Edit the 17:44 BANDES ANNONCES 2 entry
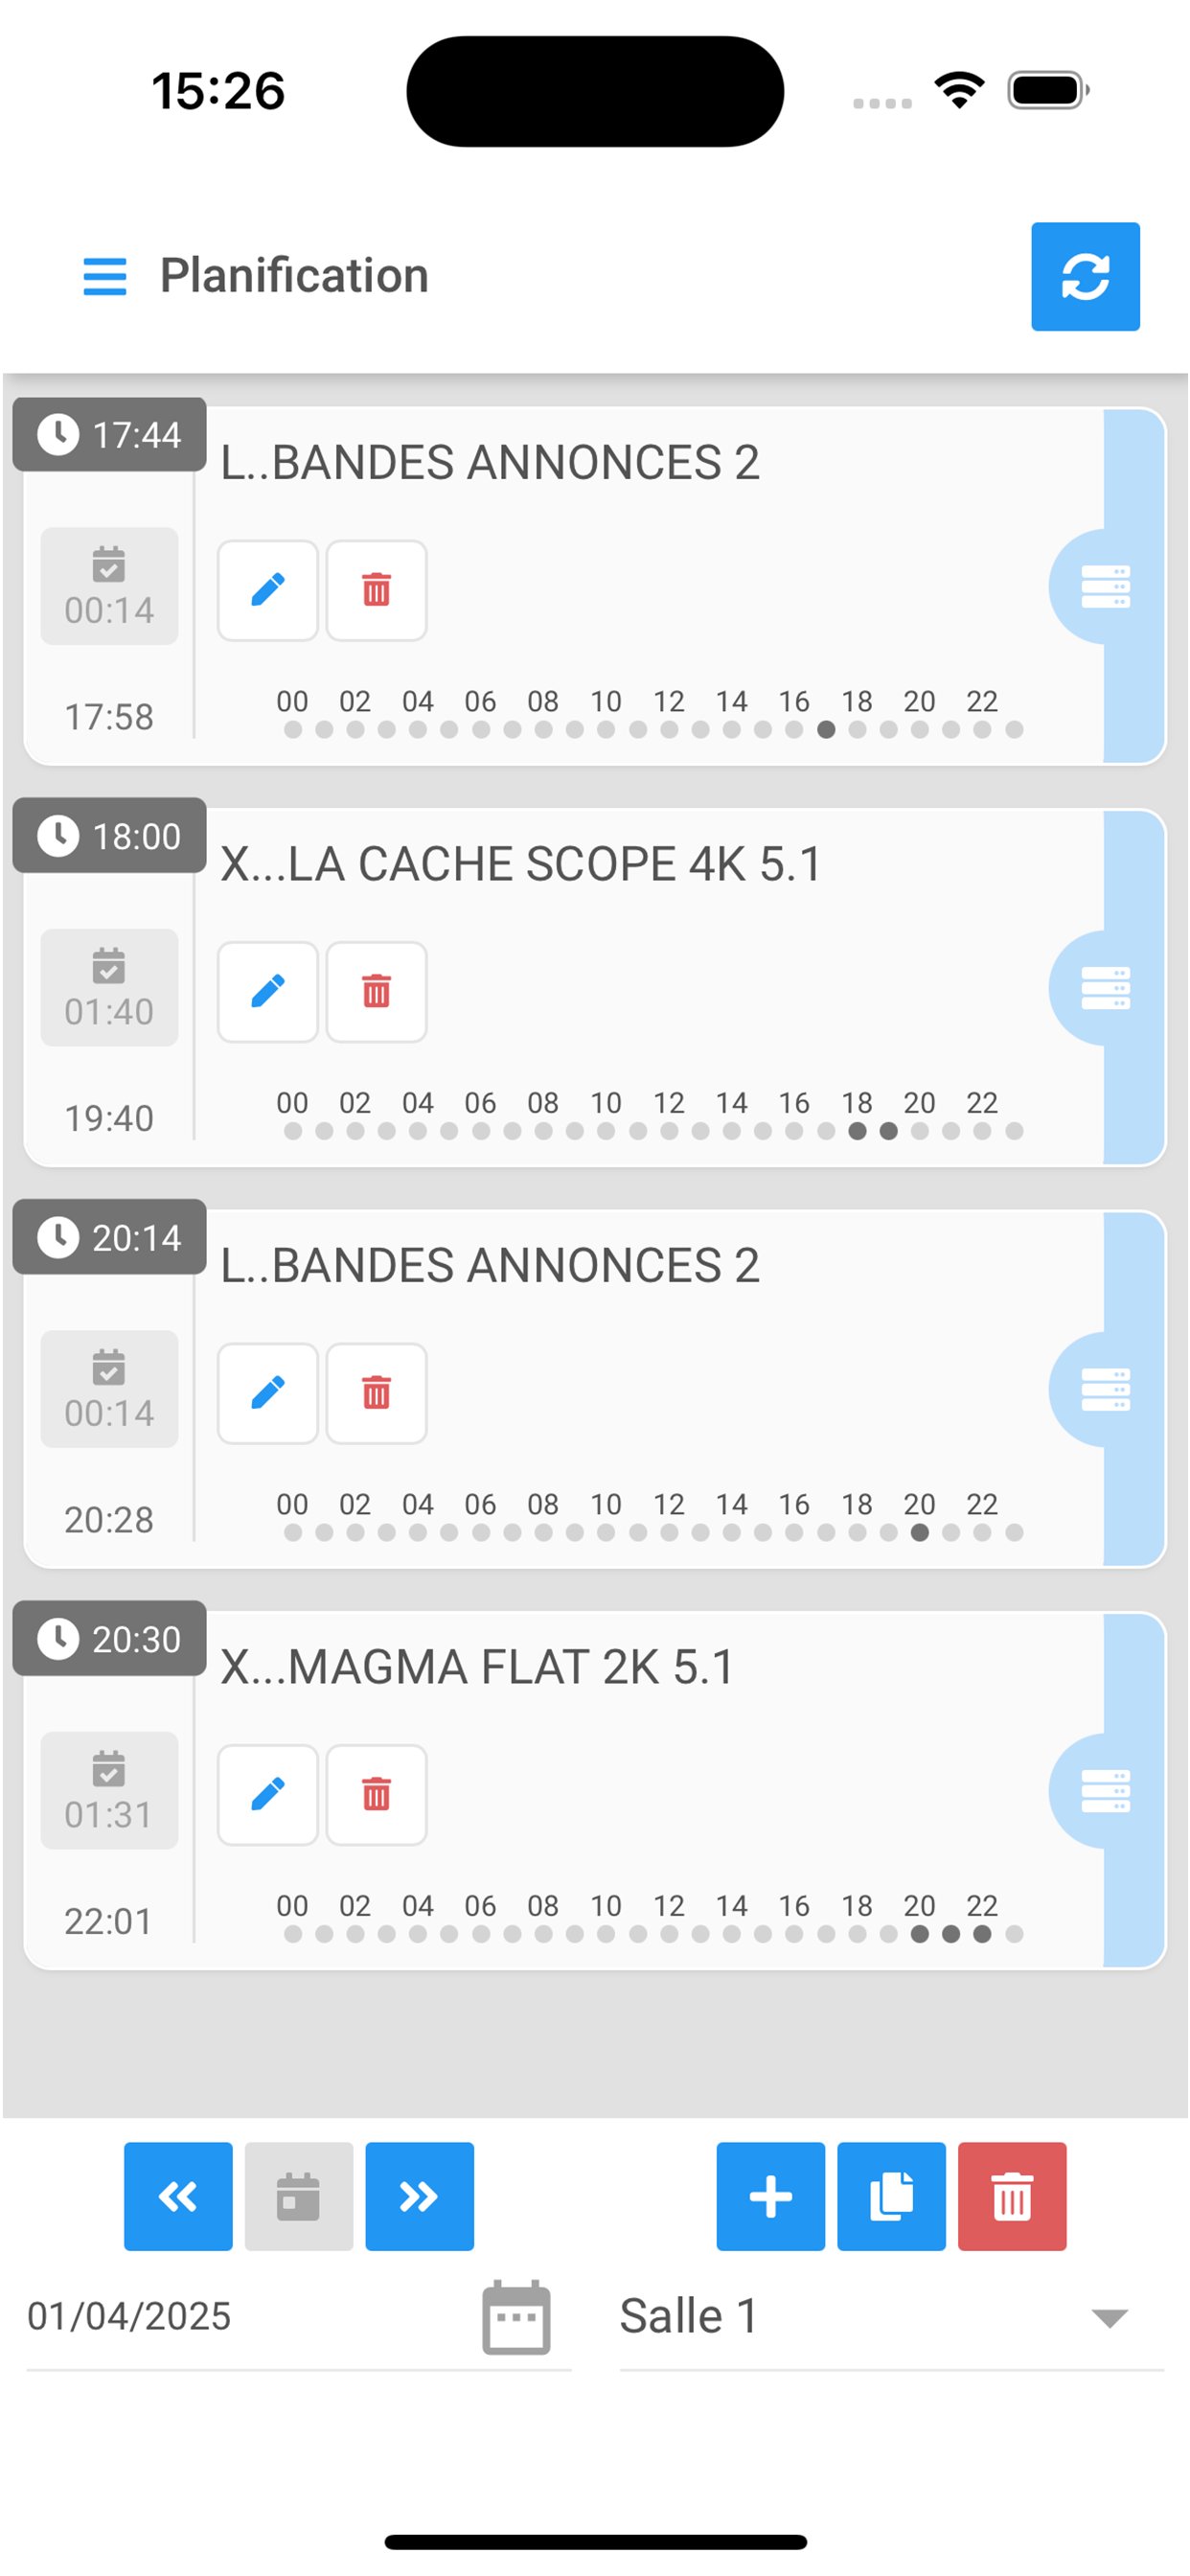 tap(268, 590)
